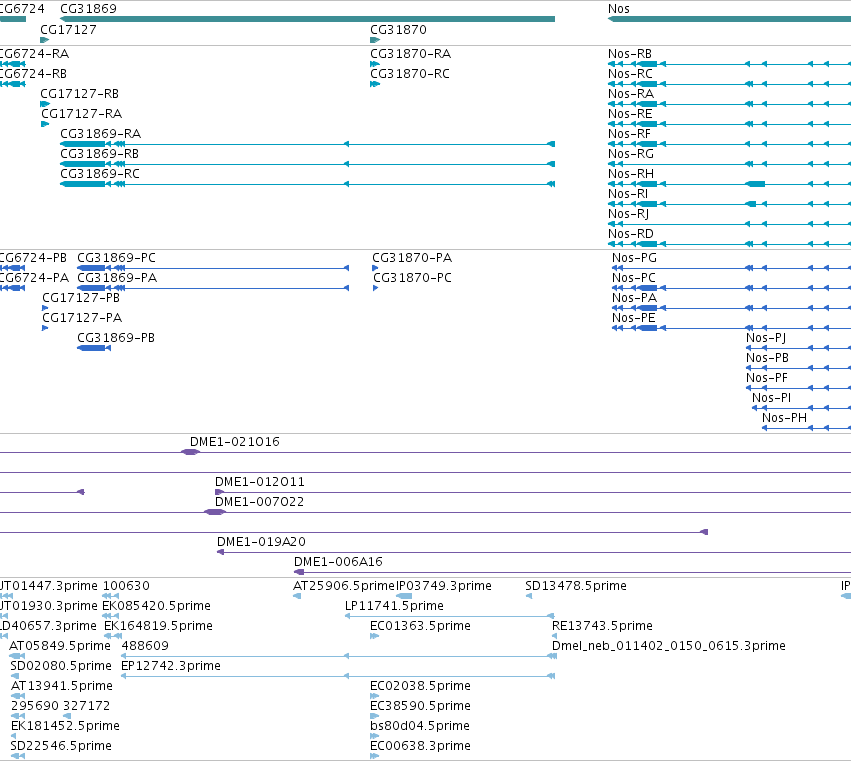The width and height of the screenshot is (851, 761).
Task: Click the Dmel_neb_011402_0150_0615.3prime label
Action: pyautogui.click(x=669, y=646)
